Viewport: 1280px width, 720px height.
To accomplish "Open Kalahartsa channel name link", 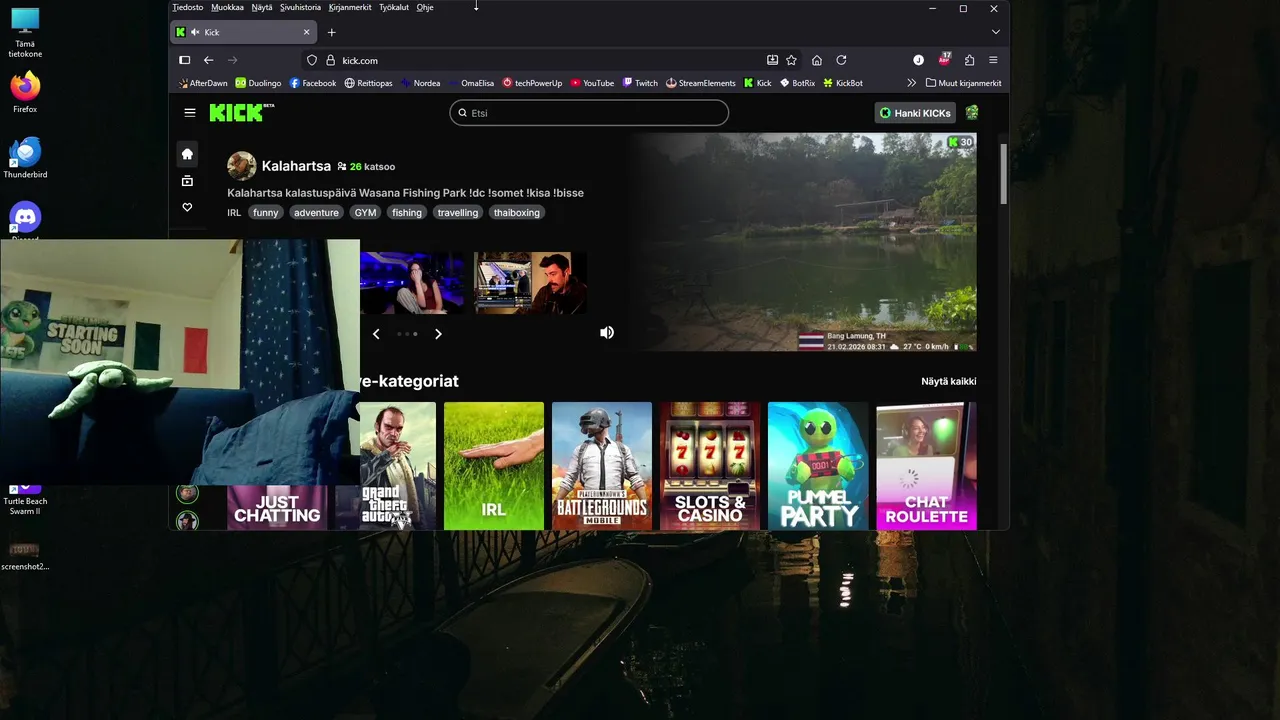I will tap(296, 166).
